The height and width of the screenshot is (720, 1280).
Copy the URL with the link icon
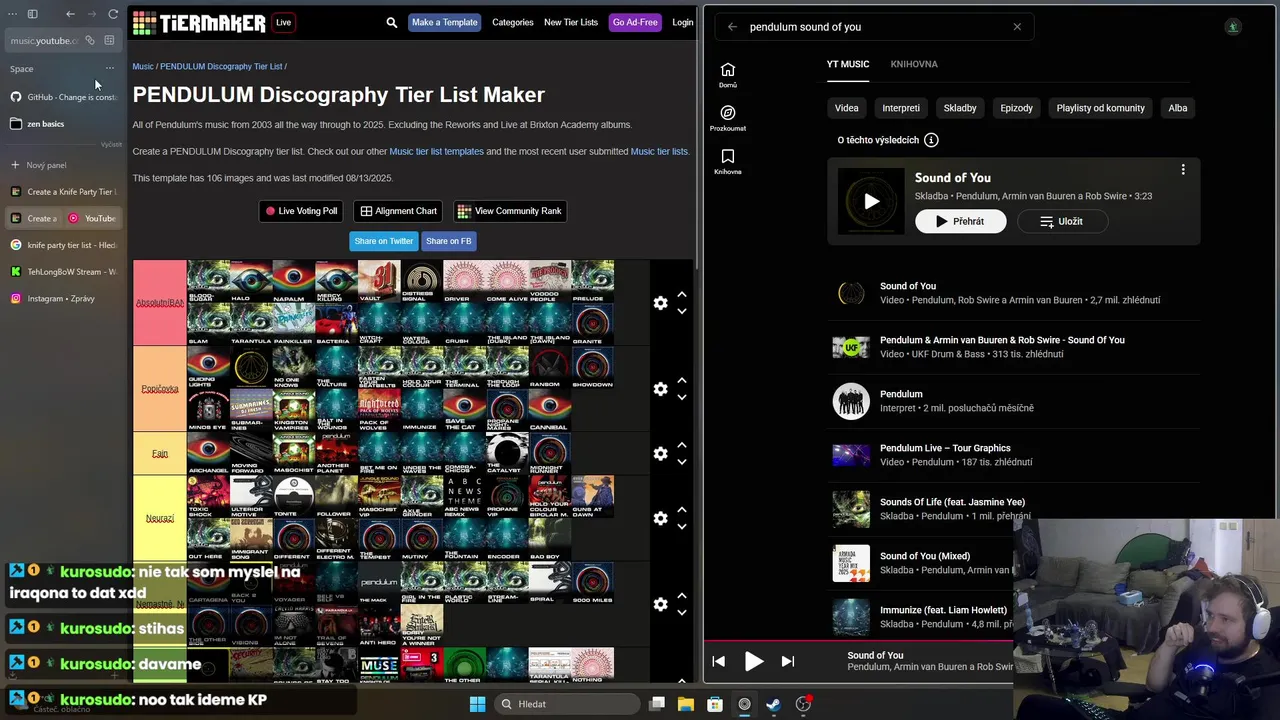click(89, 40)
